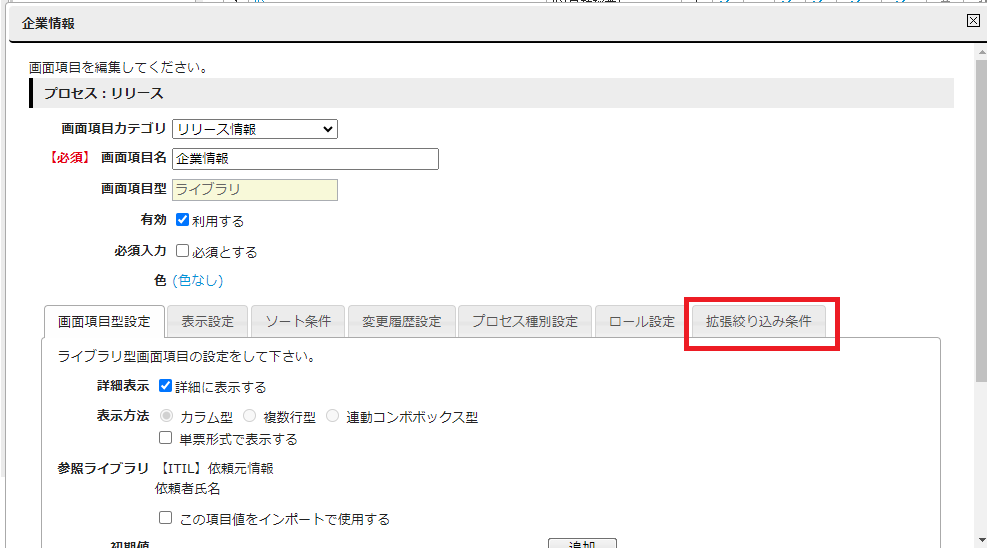Click the scrollbar up arrow
The height and width of the screenshot is (548, 987).
pos(981,52)
